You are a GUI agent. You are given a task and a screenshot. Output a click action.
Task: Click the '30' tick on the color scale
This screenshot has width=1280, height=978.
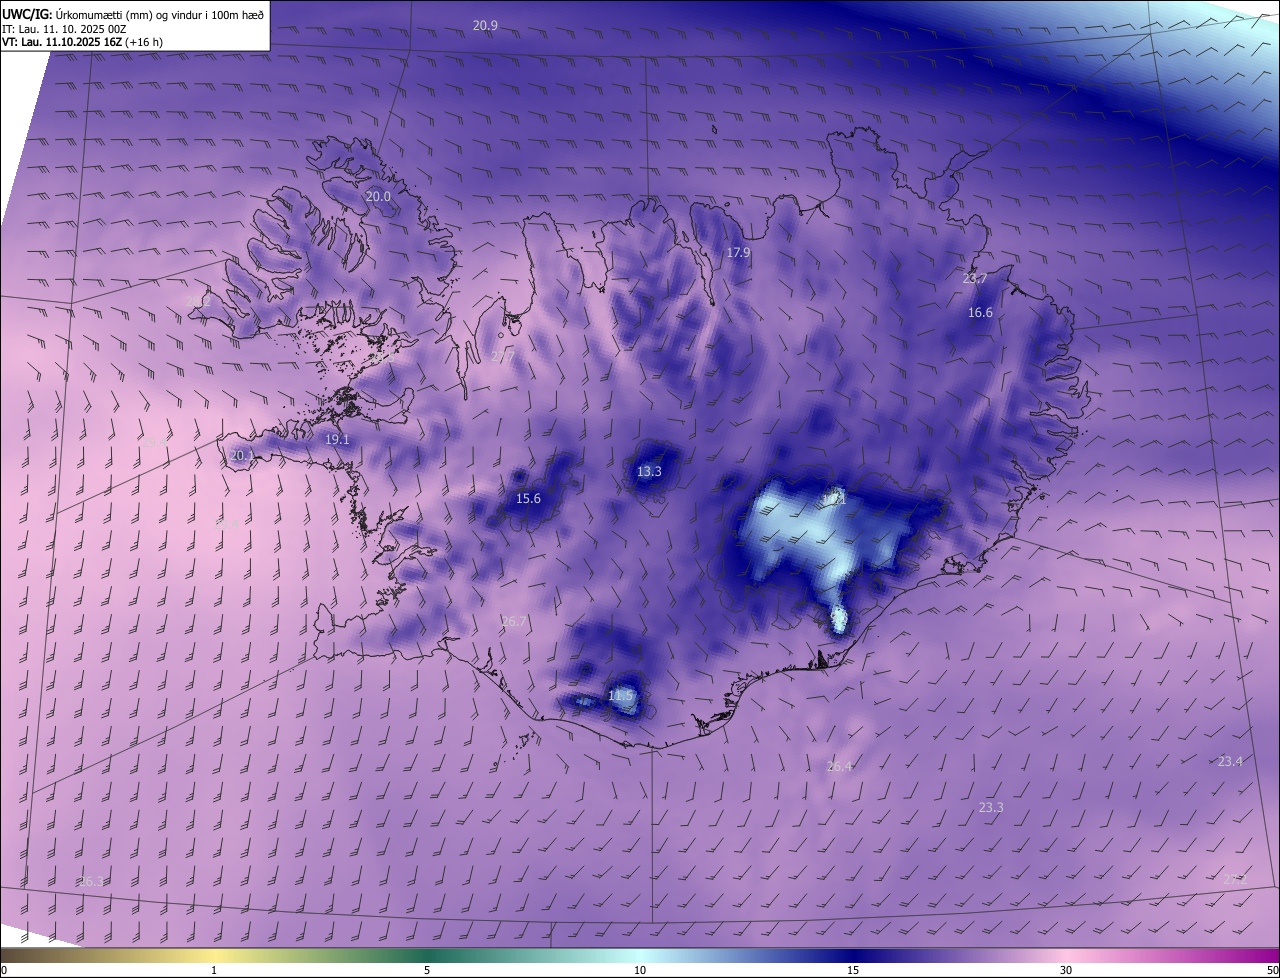pos(1066,970)
